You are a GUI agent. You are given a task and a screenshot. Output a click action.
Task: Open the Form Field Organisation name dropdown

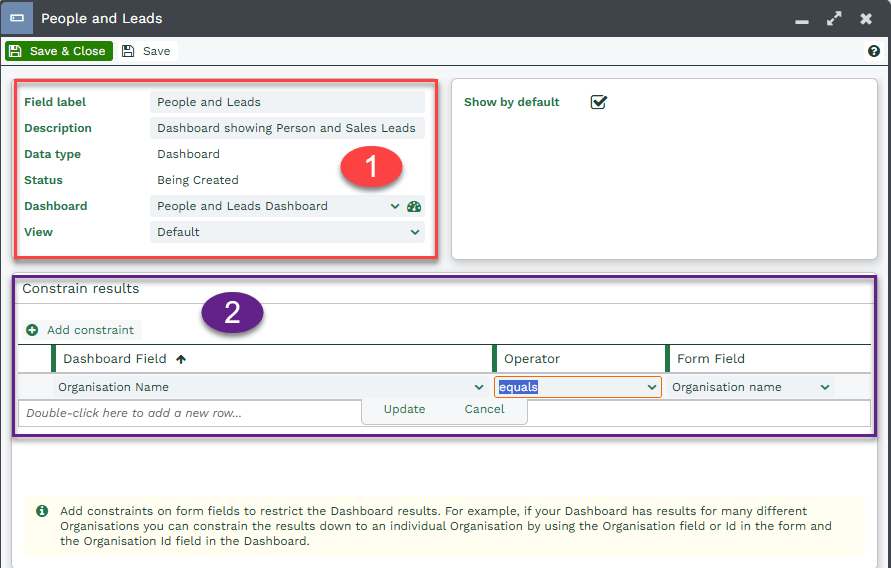tap(825, 387)
